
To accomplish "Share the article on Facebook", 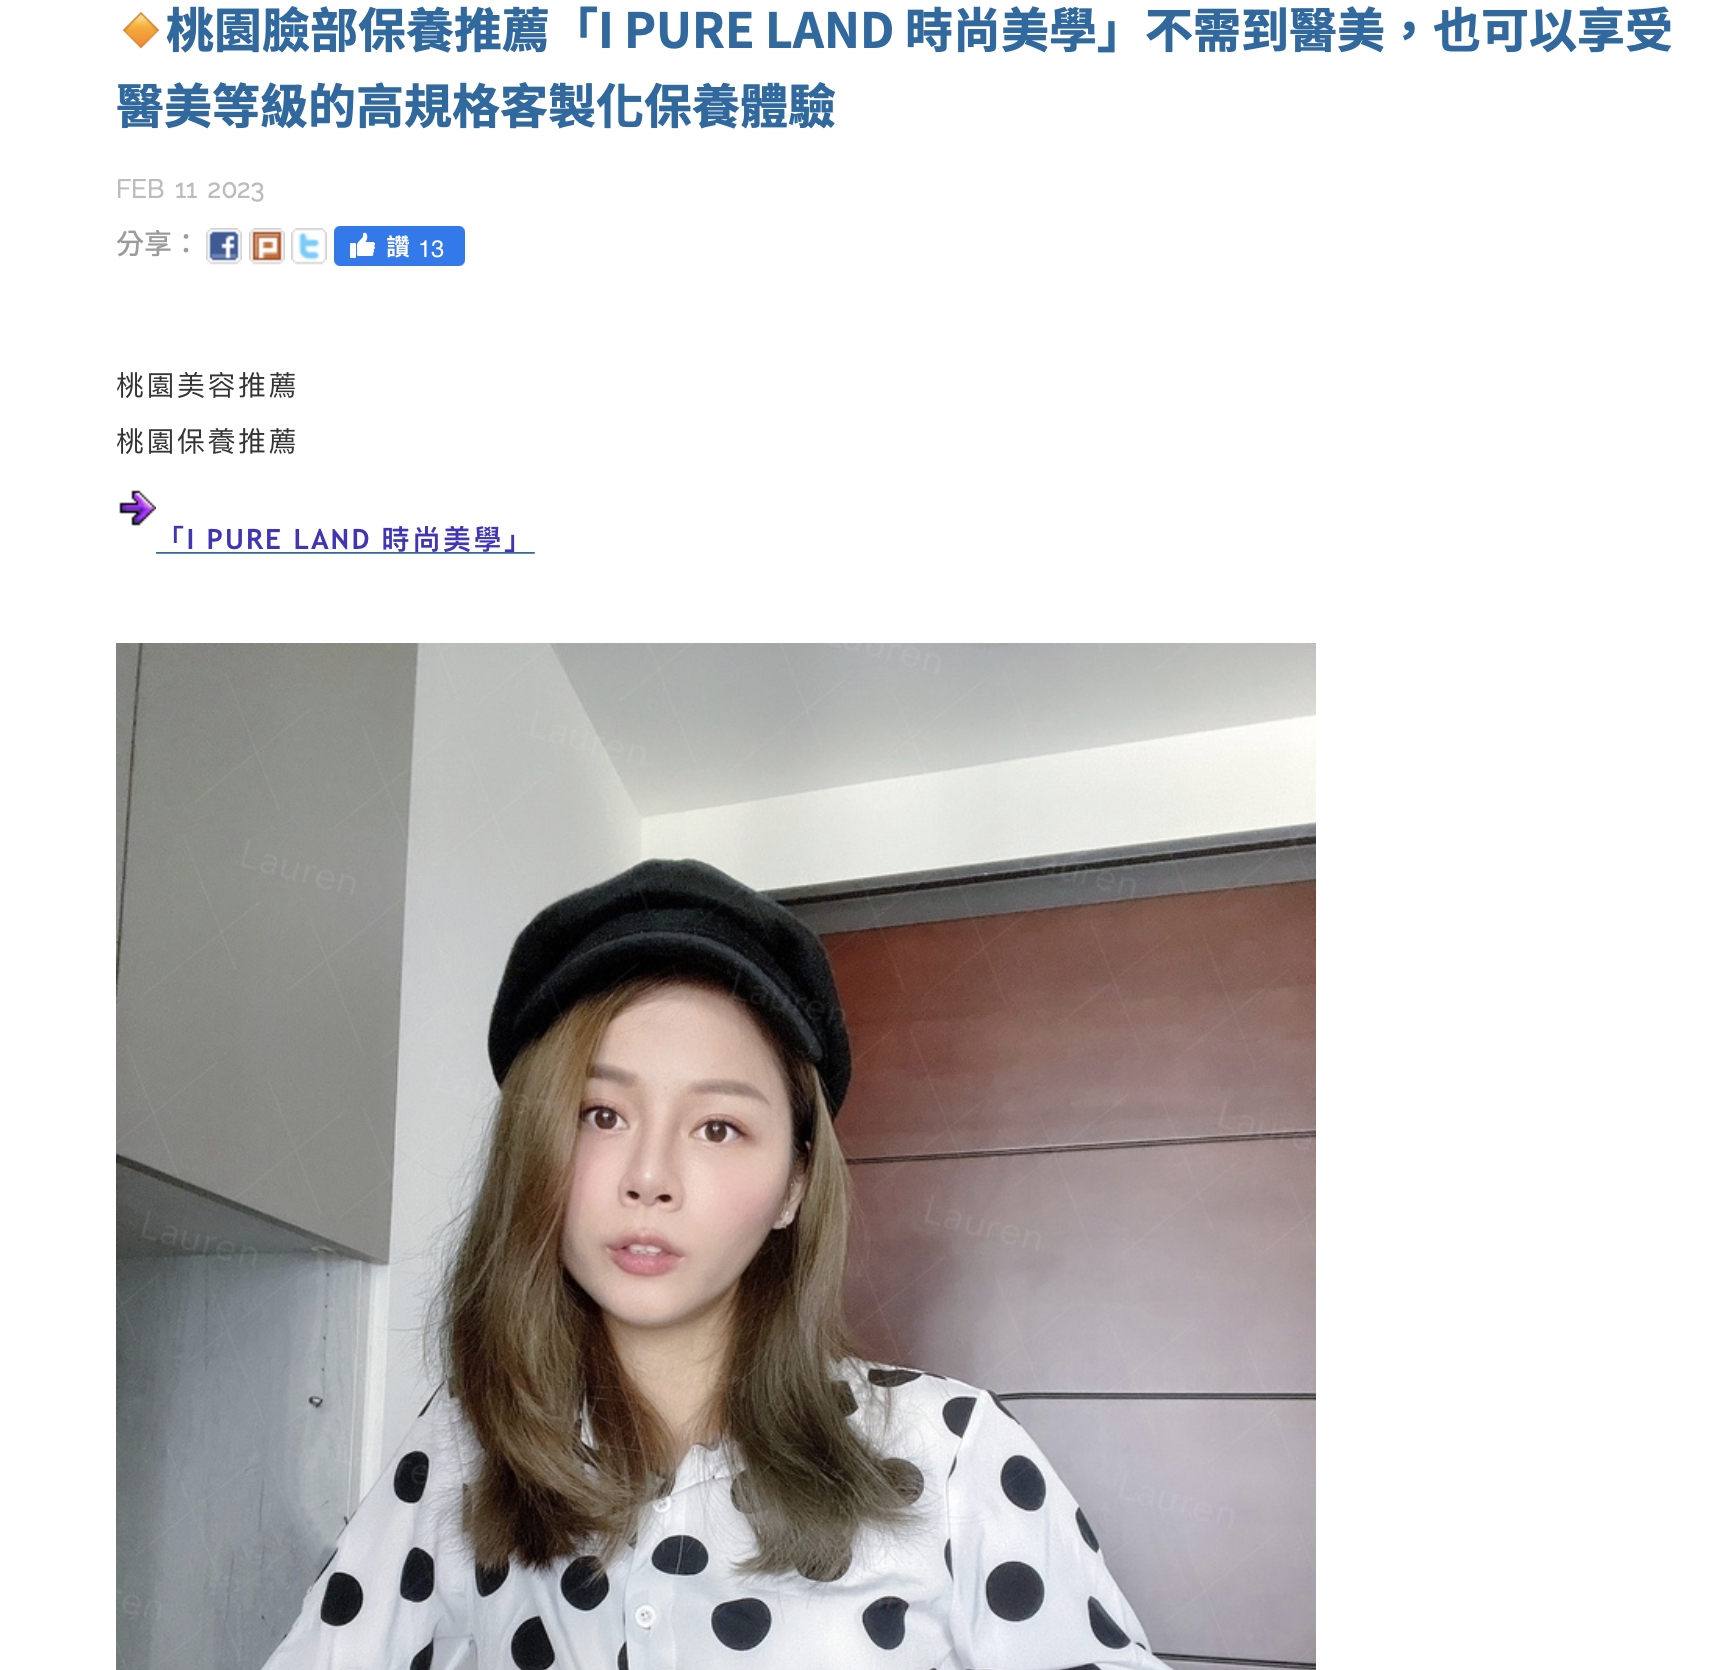I will [x=224, y=246].
